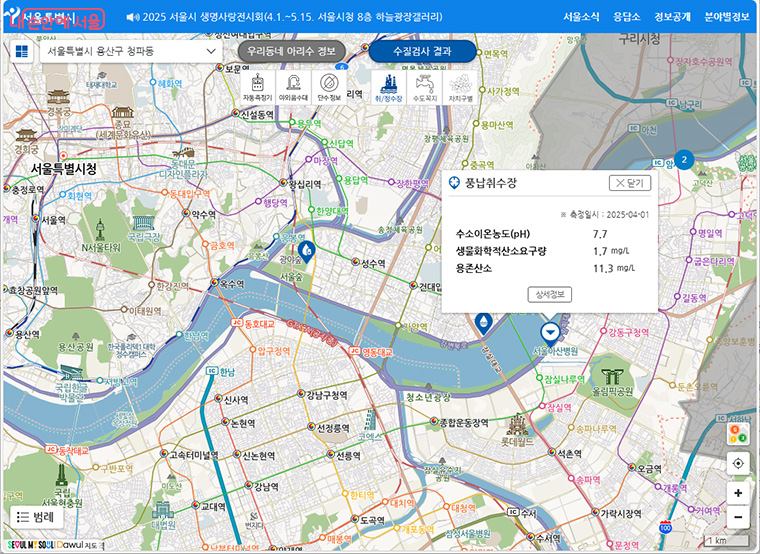Toggle the 자치구별 district layer
Screen dimensions: 760x554
tap(460, 87)
